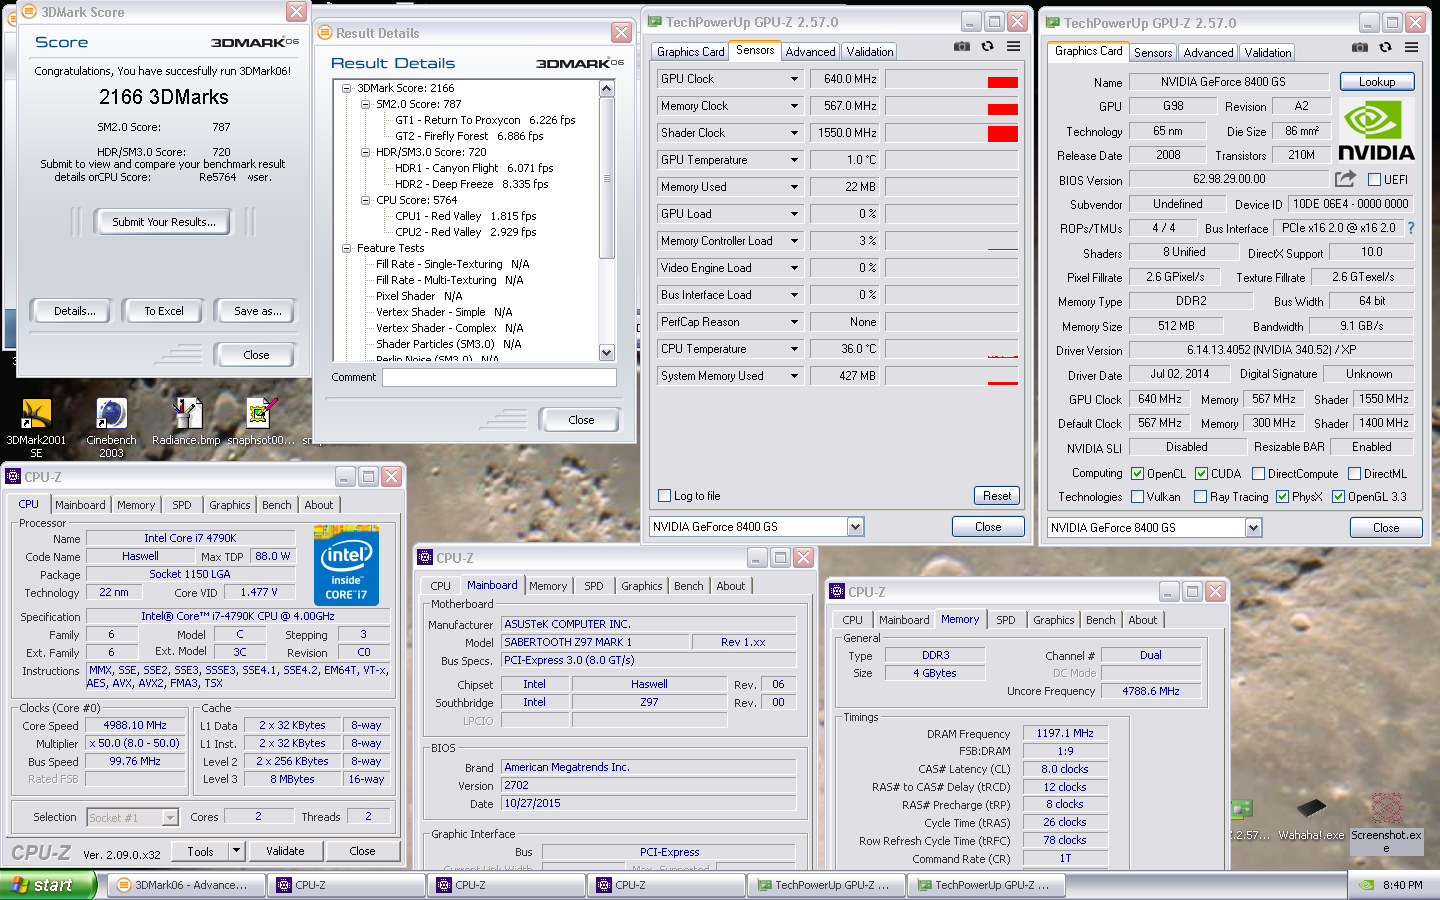Toggle the OpenCL checkbox
This screenshot has height=900, width=1440.
[1137, 474]
